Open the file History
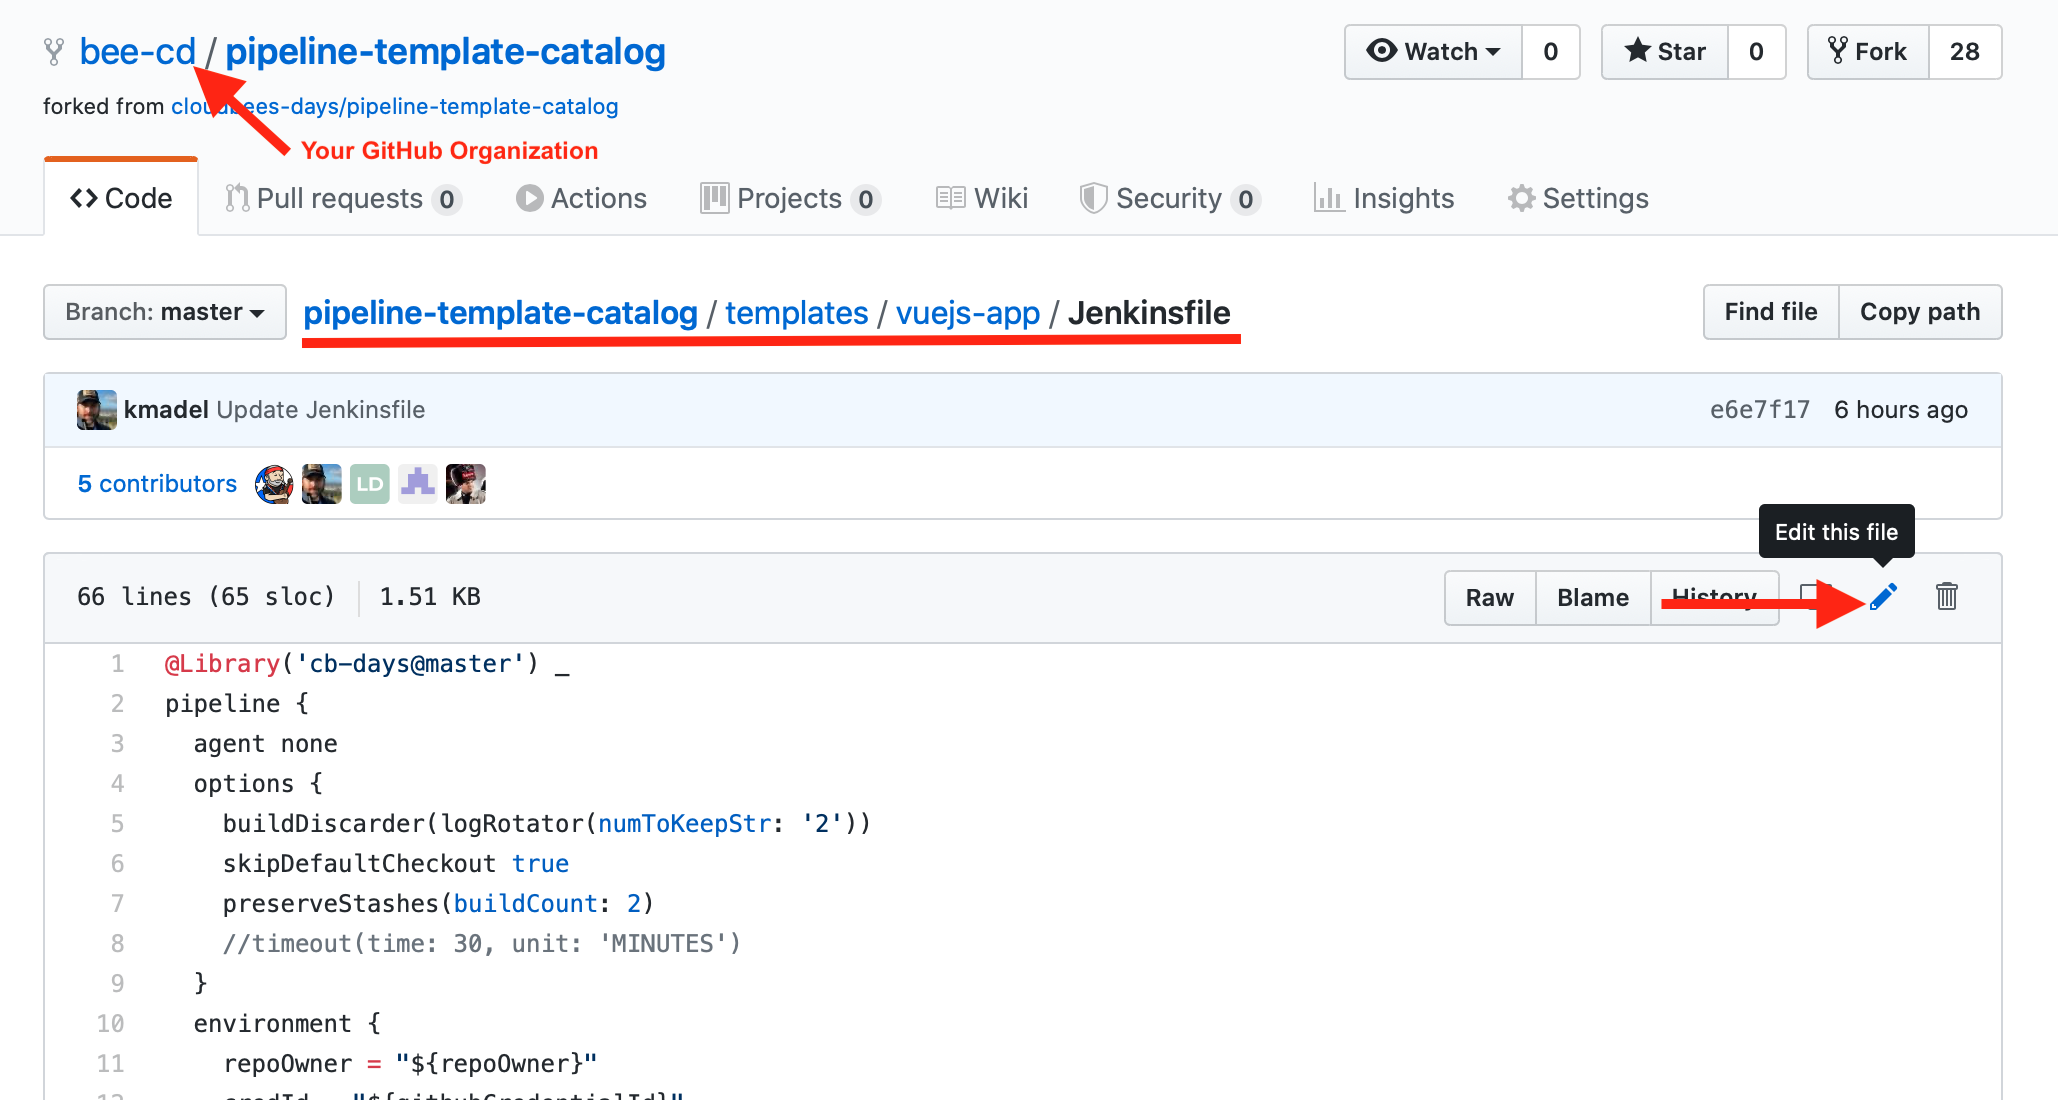 point(1714,598)
